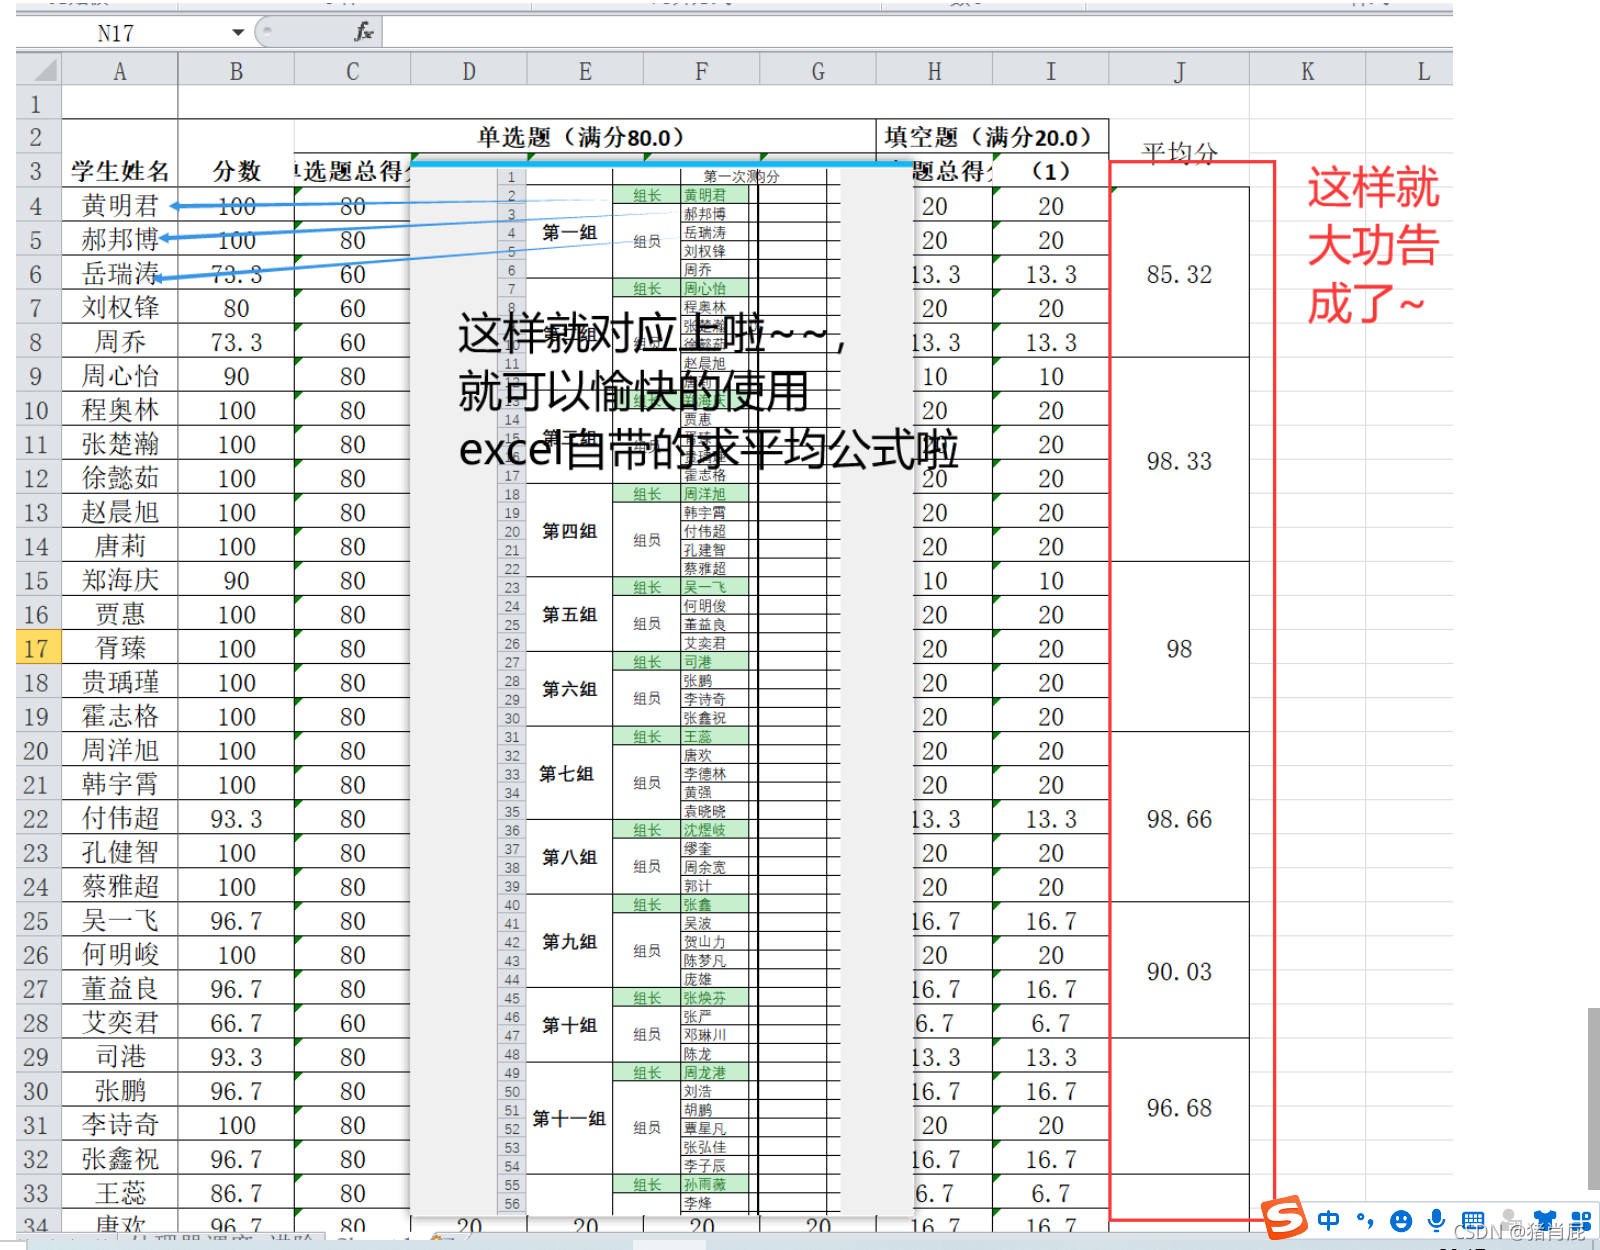1600x1250 pixels.
Task: Select column H header
Action: tap(934, 71)
